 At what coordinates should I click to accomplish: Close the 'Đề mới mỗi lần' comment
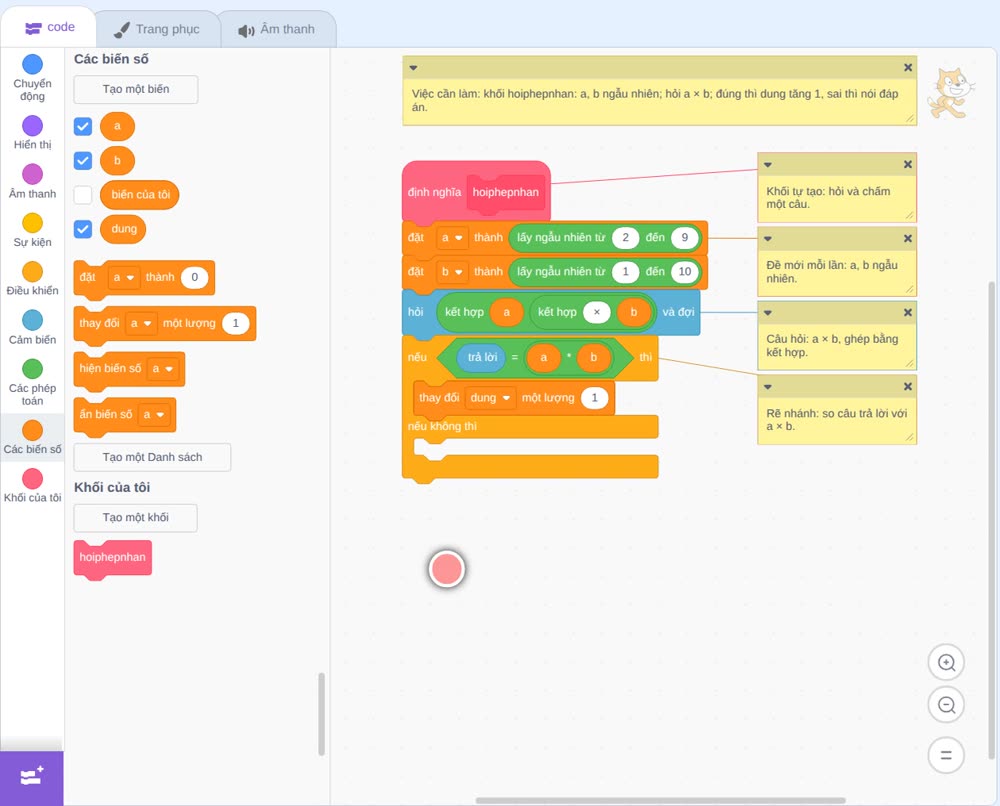click(x=908, y=238)
